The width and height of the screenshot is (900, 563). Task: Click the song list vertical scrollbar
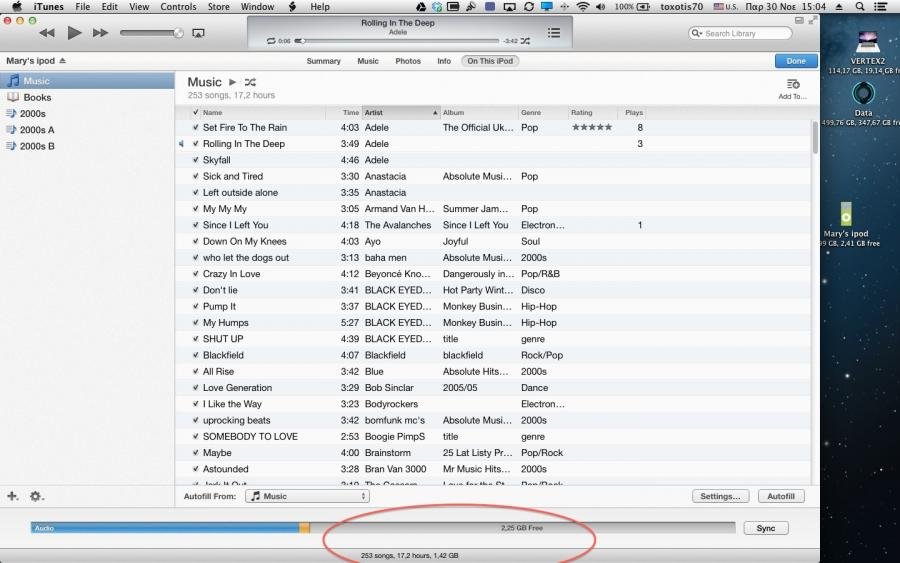pos(815,137)
